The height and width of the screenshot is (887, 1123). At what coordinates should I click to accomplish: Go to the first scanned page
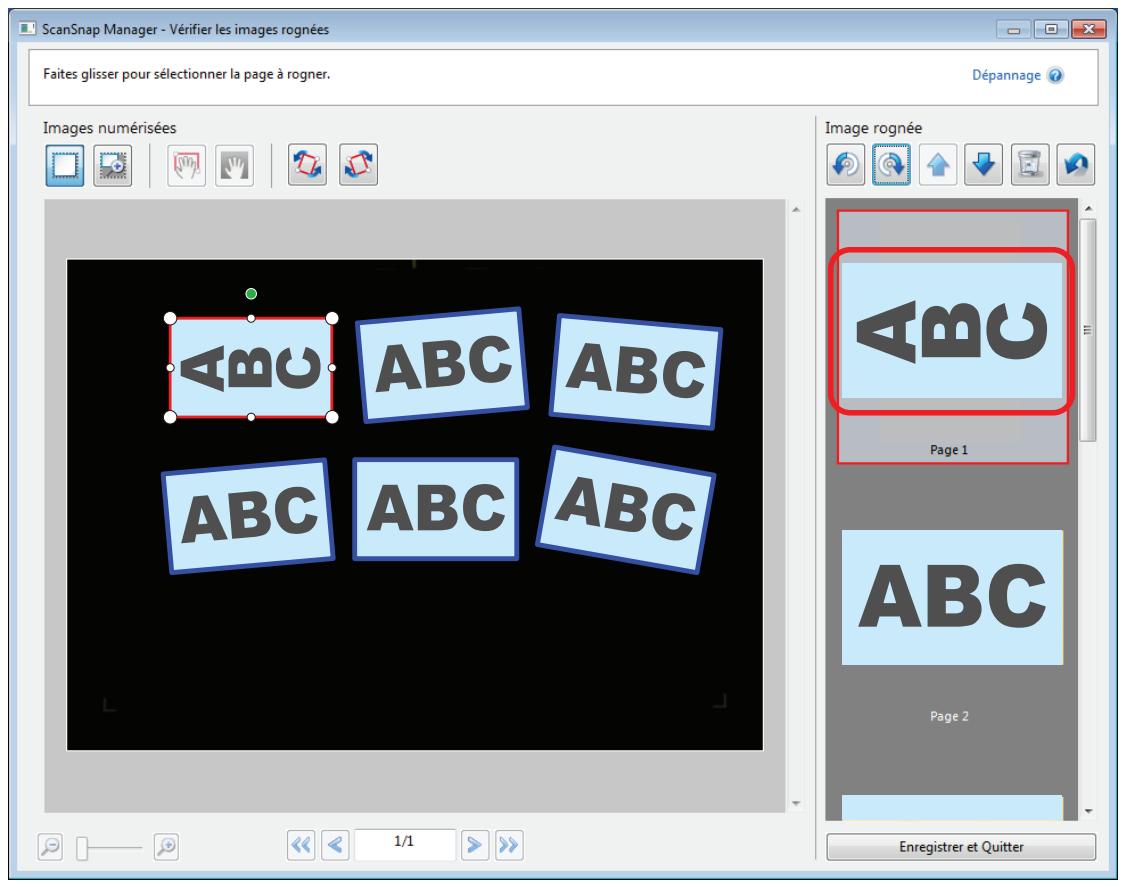click(x=301, y=845)
